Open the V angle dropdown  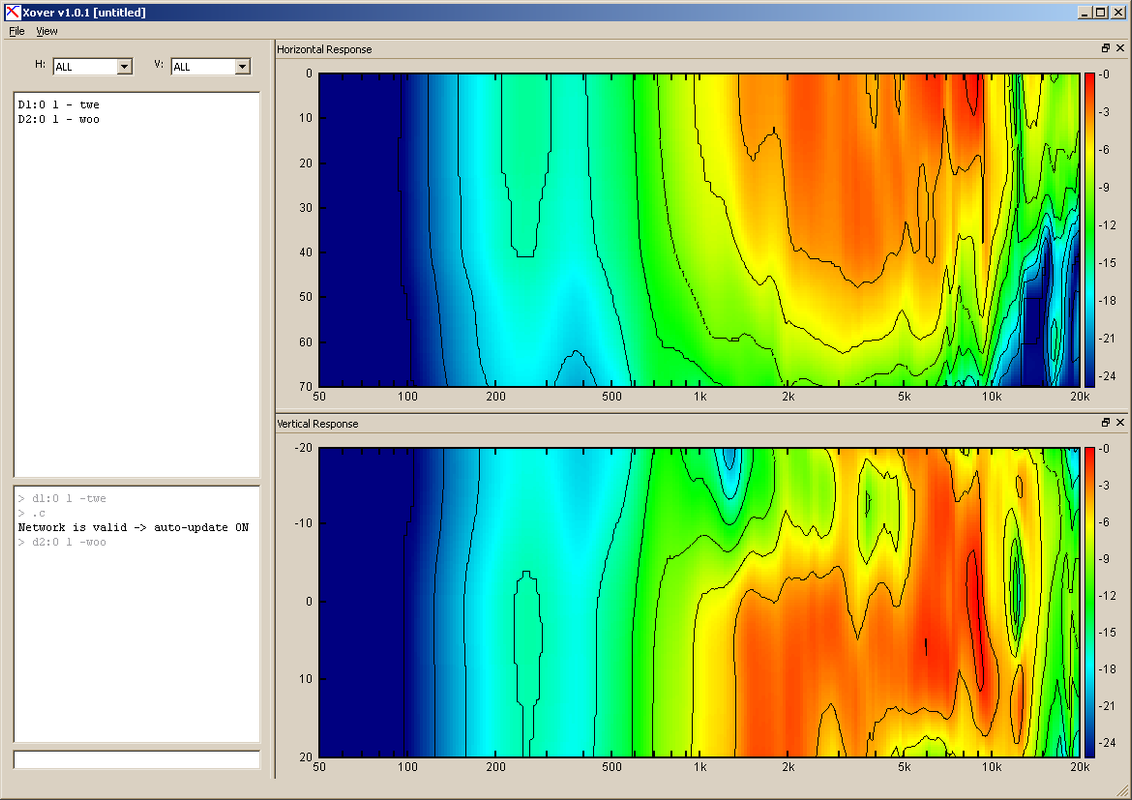click(243, 66)
